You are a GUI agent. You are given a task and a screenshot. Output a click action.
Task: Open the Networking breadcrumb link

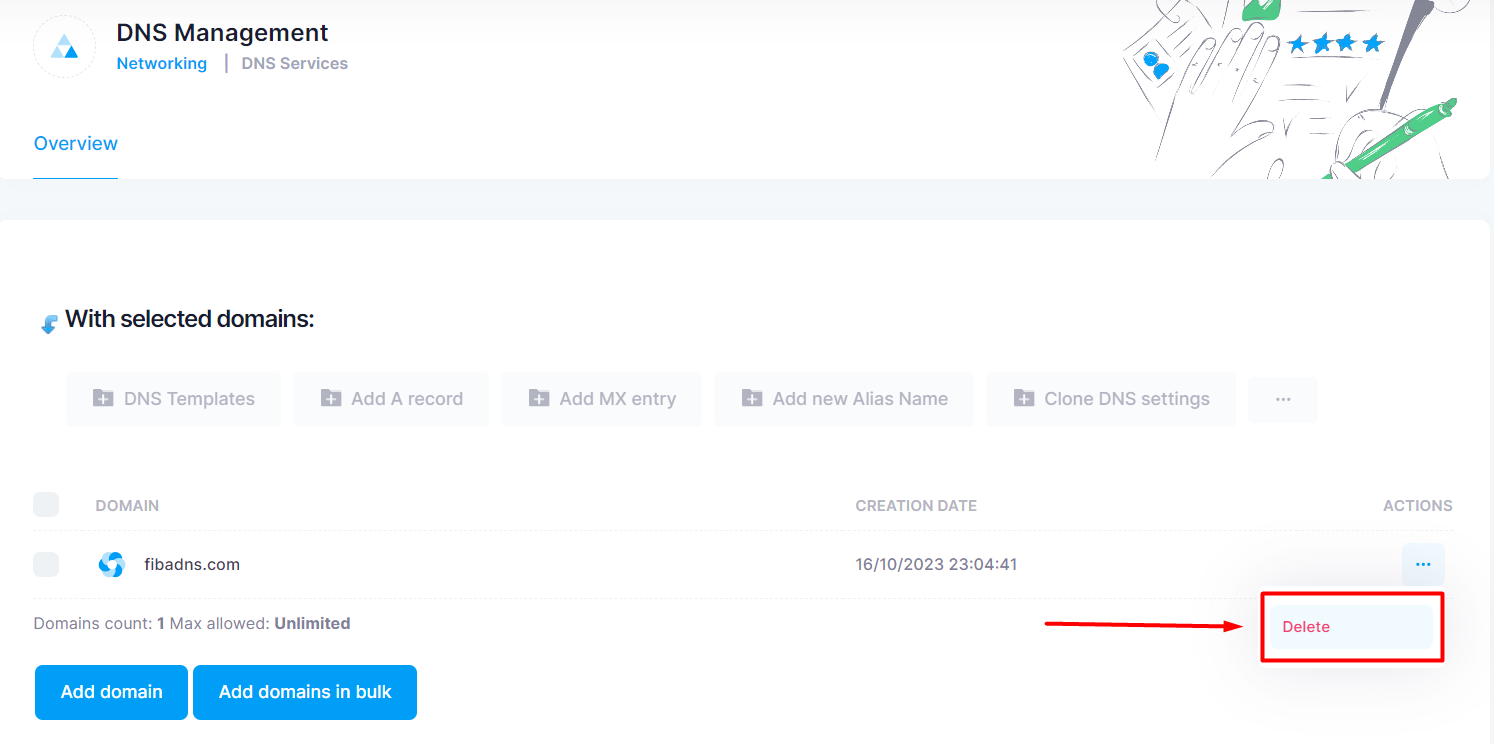coord(162,64)
